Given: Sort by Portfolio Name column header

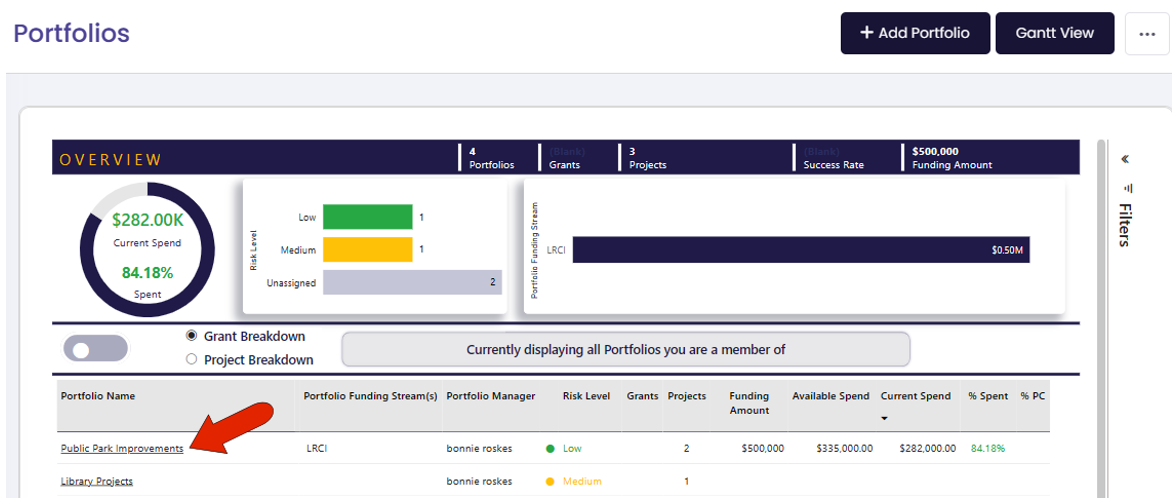Looking at the screenshot, I should [97, 396].
